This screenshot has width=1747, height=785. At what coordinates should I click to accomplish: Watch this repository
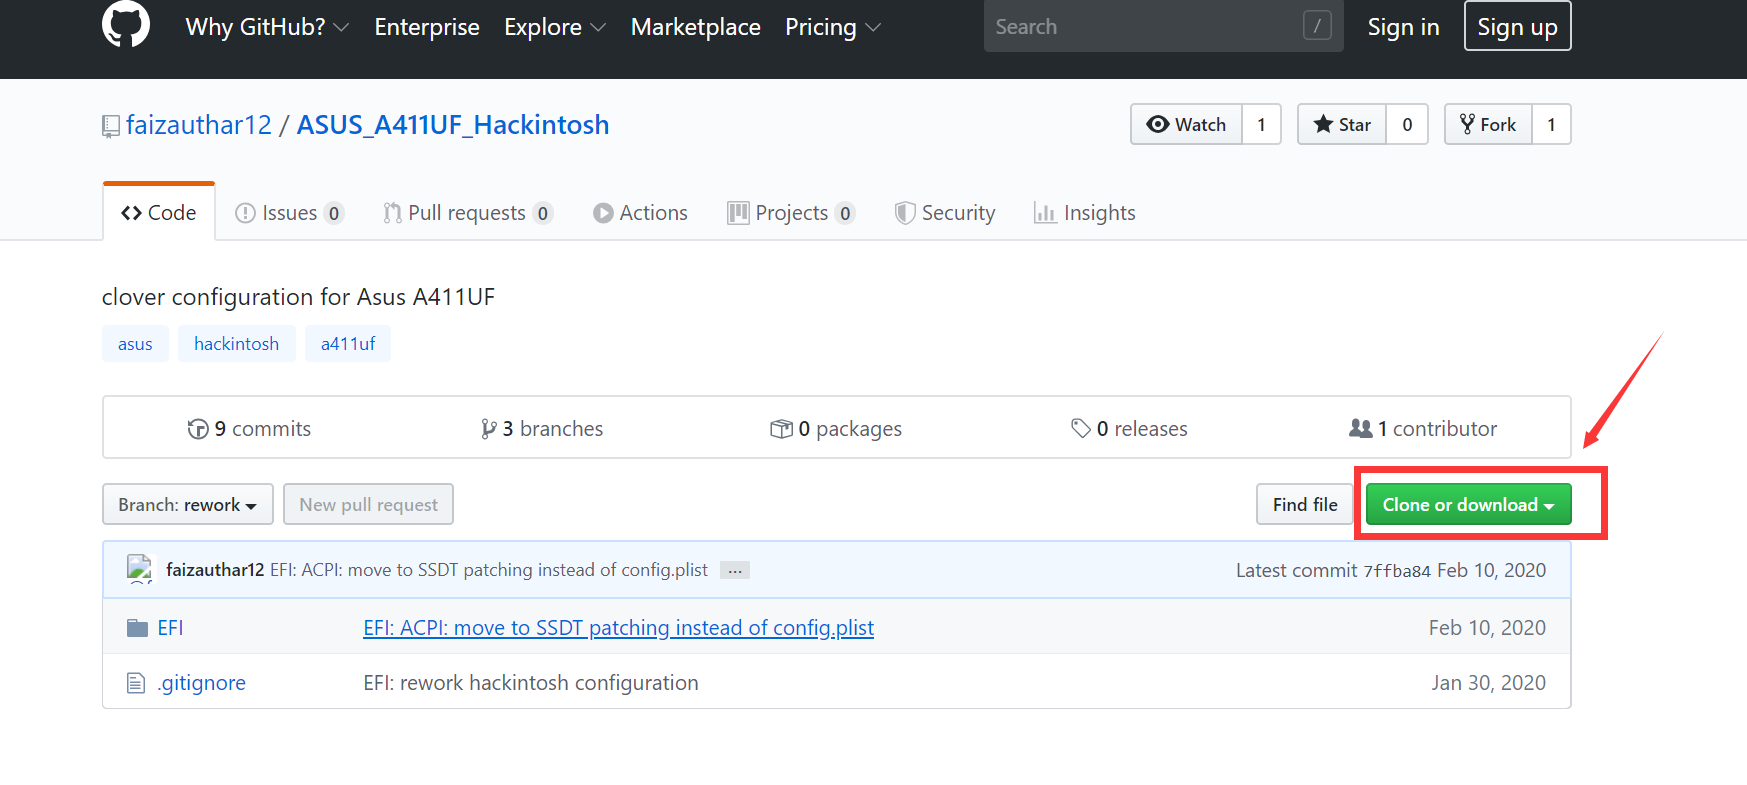pyautogui.click(x=1187, y=125)
